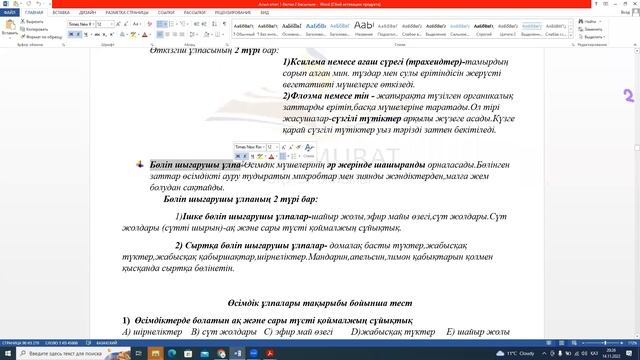Click Вход sign-in link
The width and height of the screenshot is (640, 360).
[625, 13]
